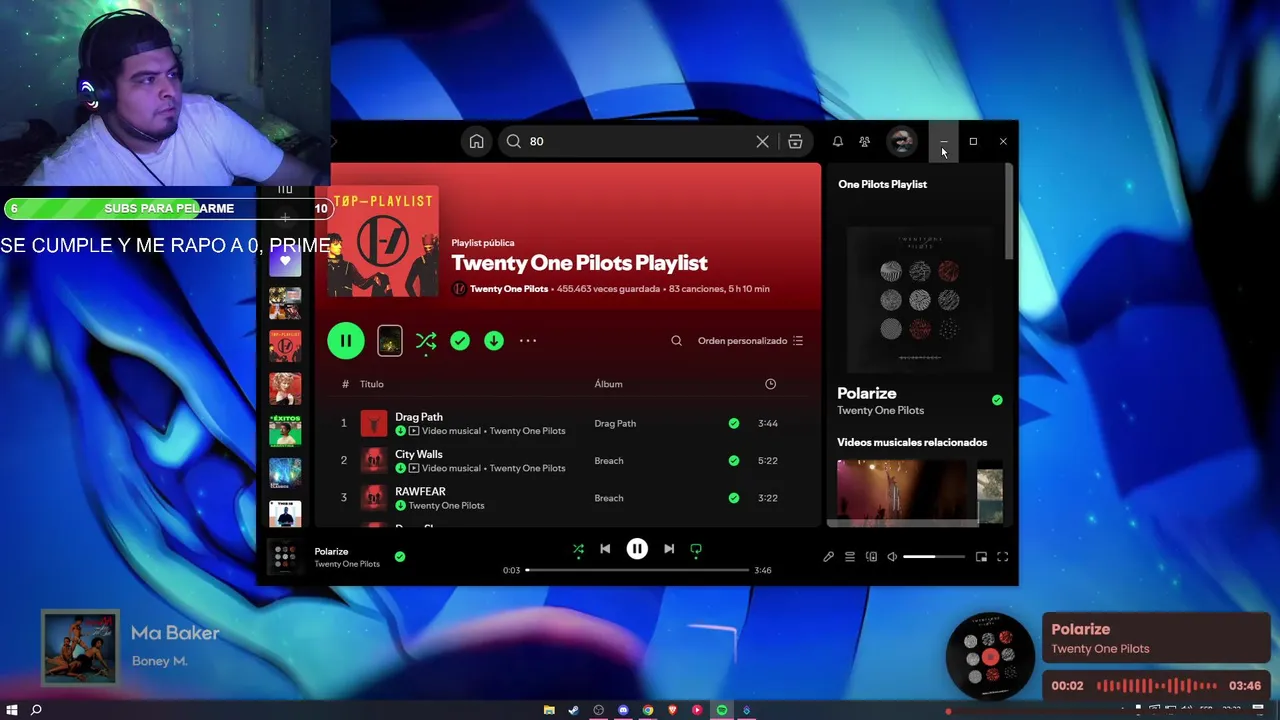The image size is (1280, 720).
Task: Open Connect to a device icon
Action: coord(871,557)
